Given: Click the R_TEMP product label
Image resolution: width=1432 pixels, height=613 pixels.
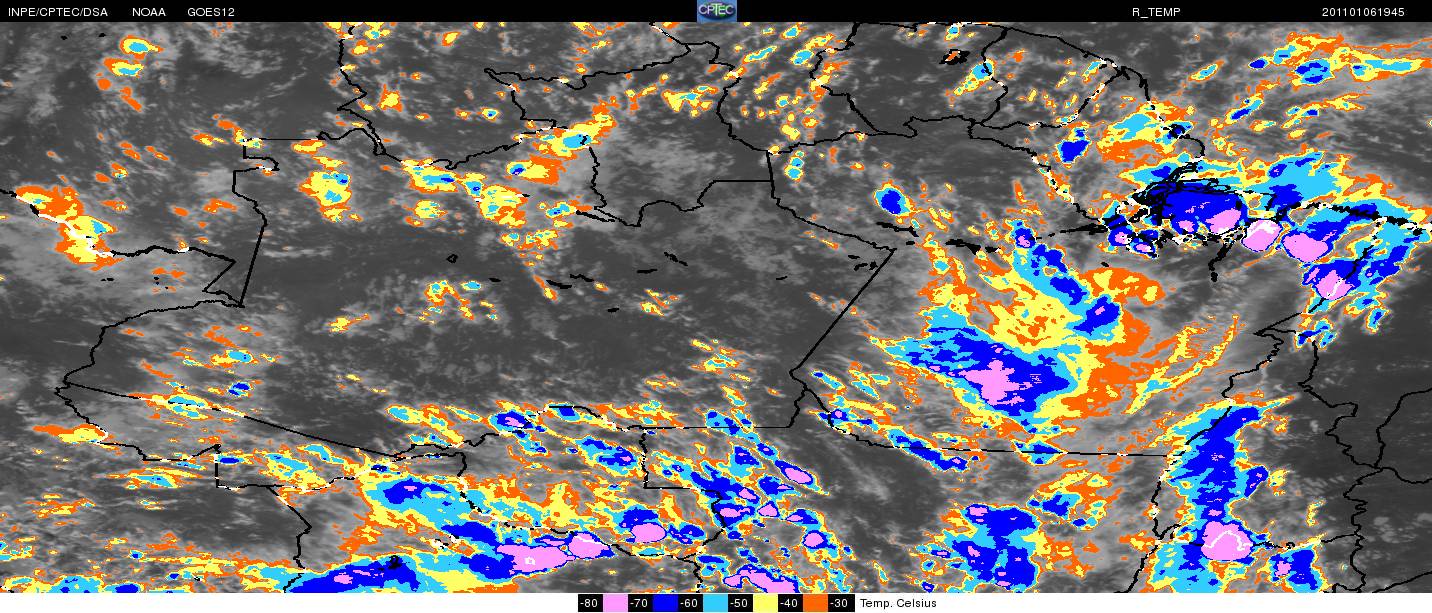Looking at the screenshot, I should [x=1156, y=12].
